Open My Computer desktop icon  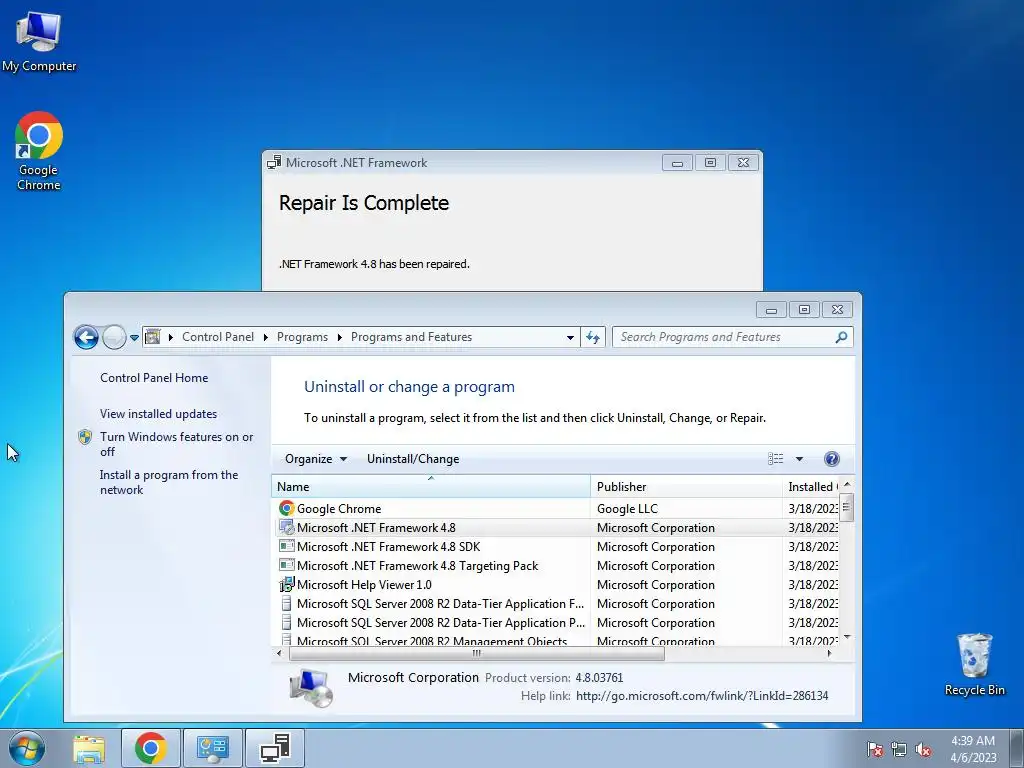pyautogui.click(x=39, y=40)
